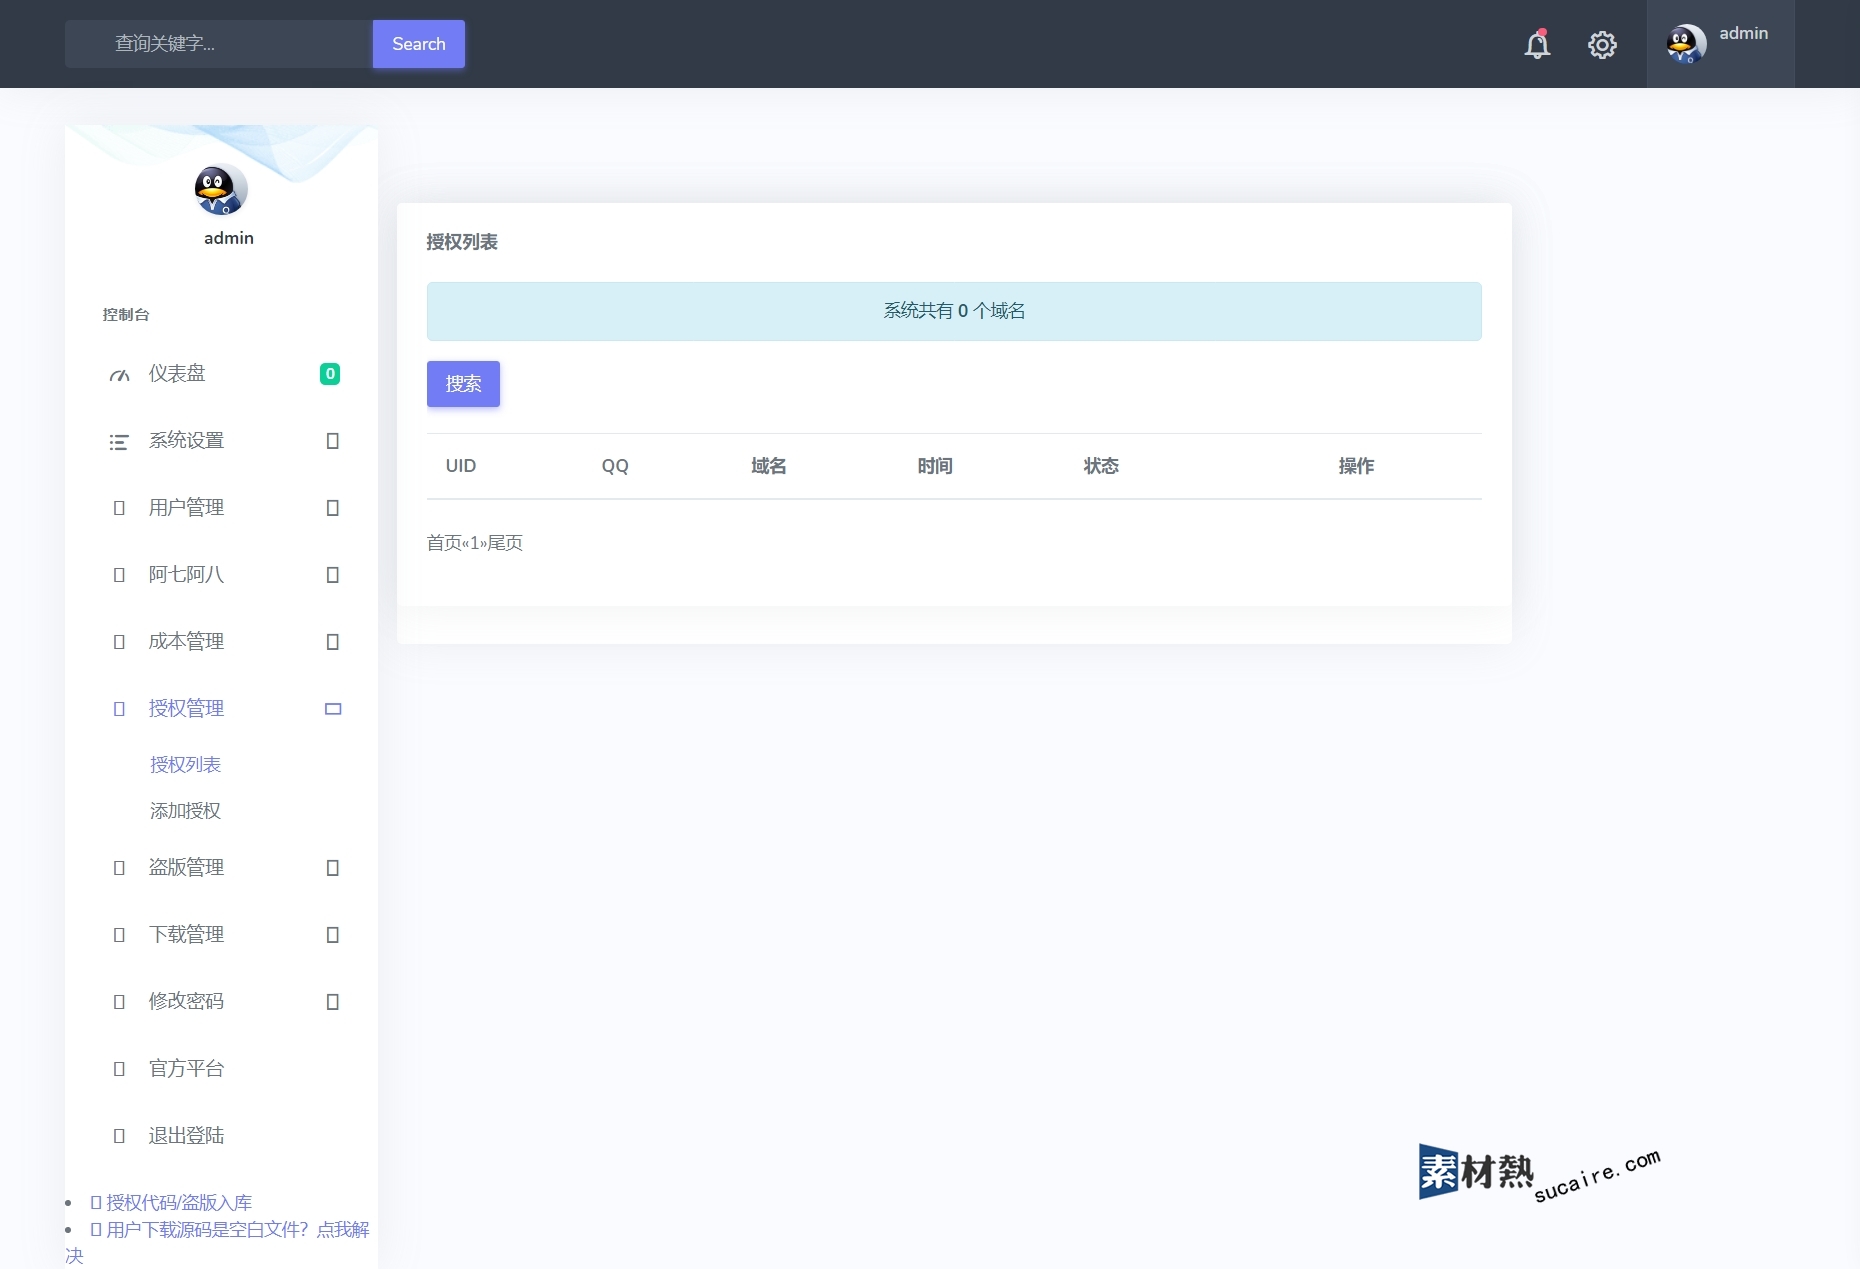Click the icon beside 成本管理
1860x1269 pixels.
point(119,642)
